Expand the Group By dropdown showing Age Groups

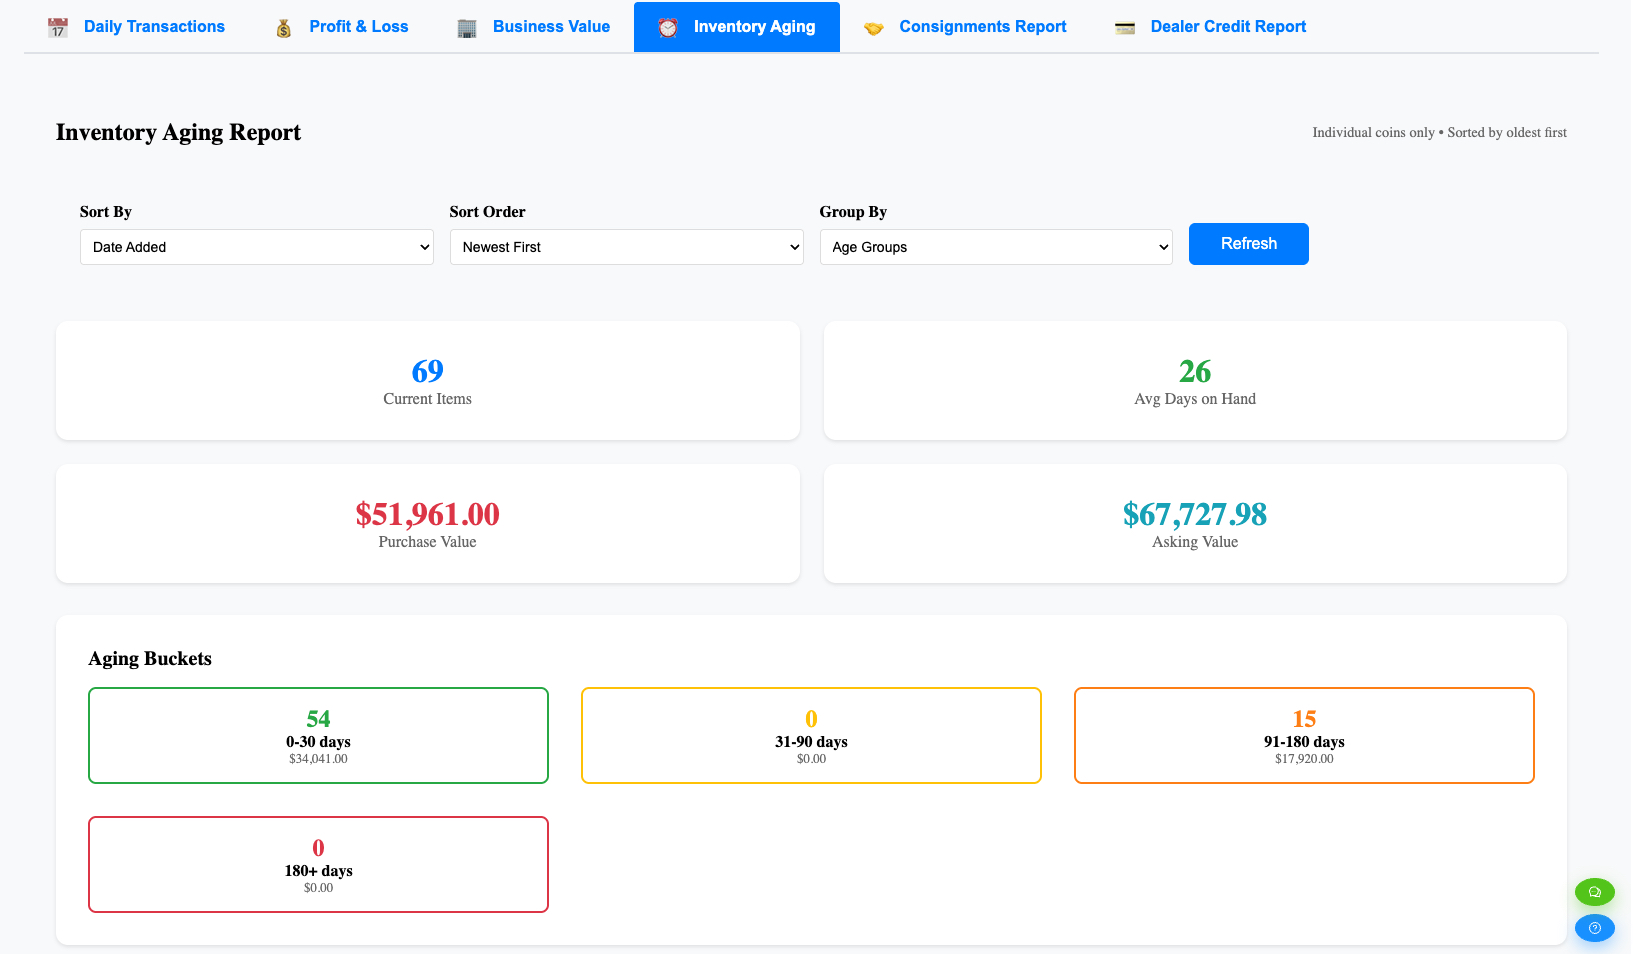[x=996, y=247]
